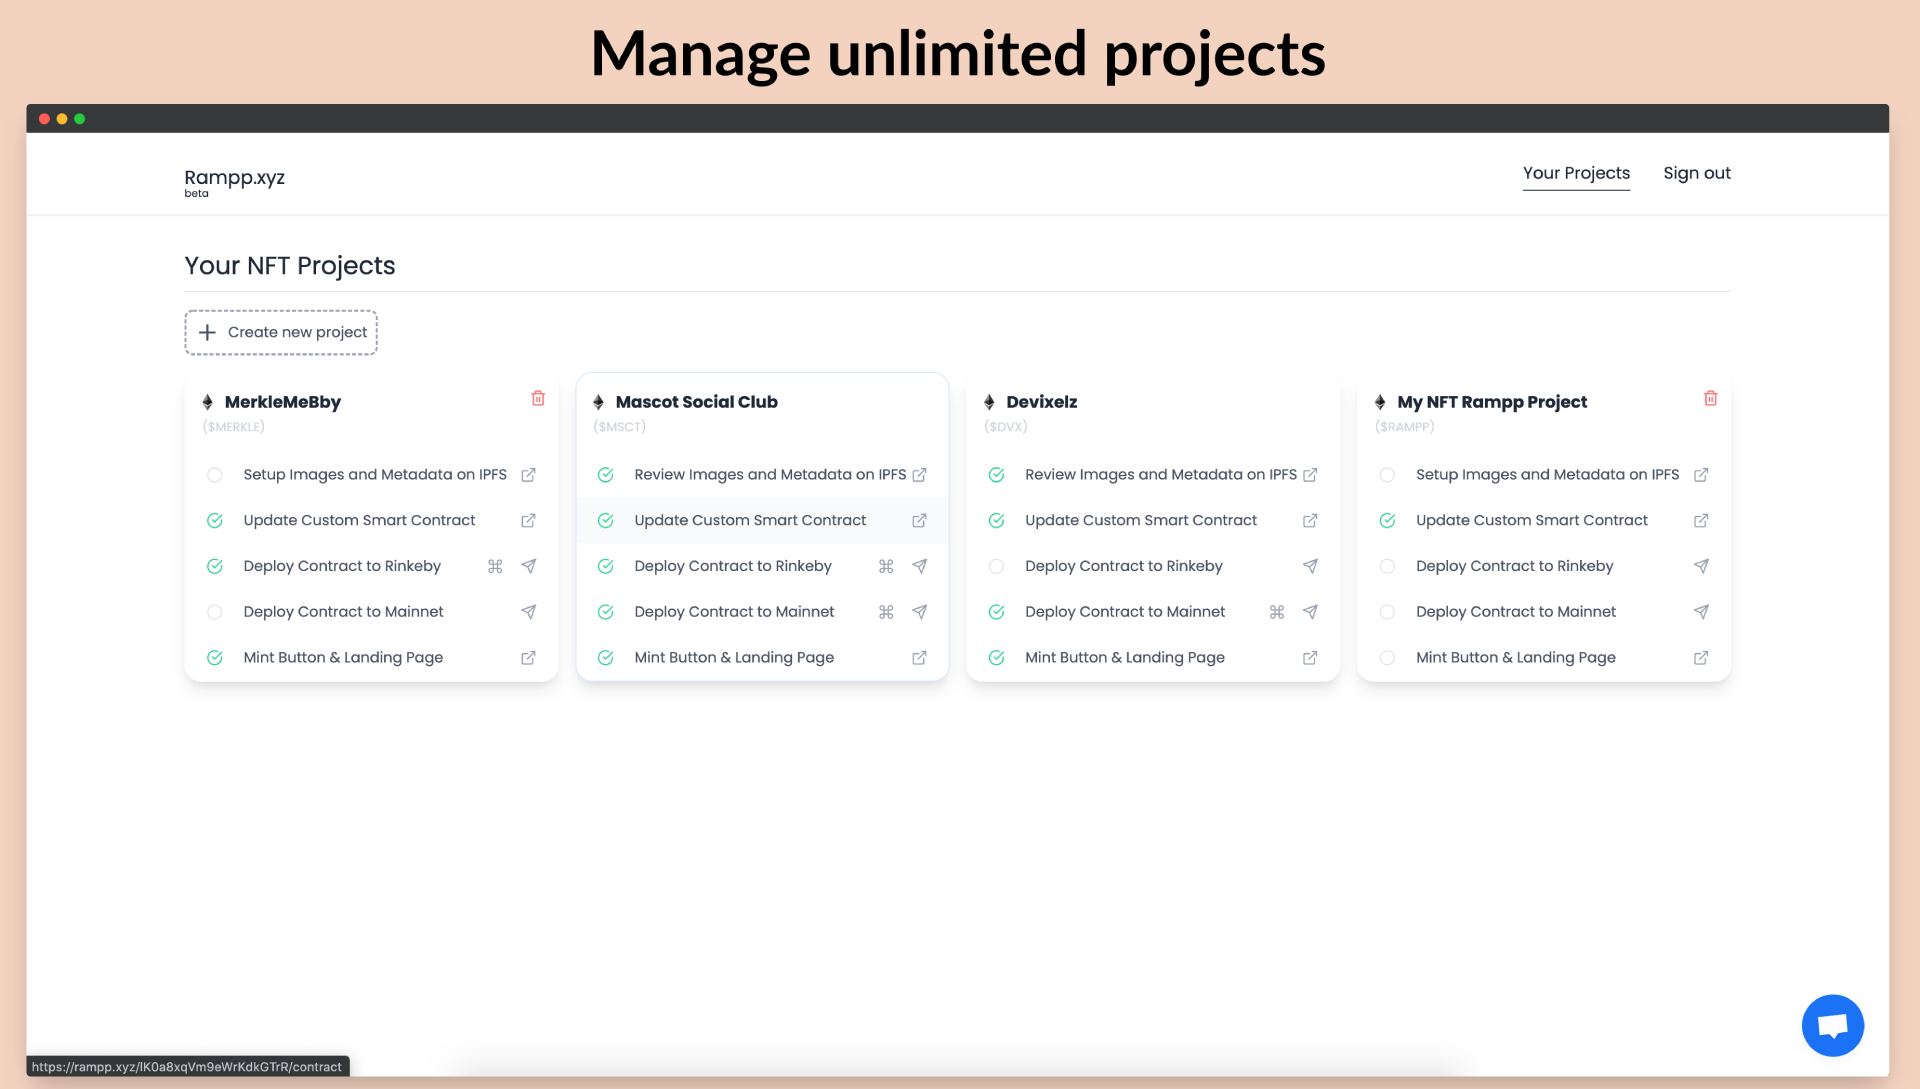1920x1089 pixels.
Task: Click unchecked circle for My NFT Rampp Mint Button
Action: click(x=1387, y=658)
